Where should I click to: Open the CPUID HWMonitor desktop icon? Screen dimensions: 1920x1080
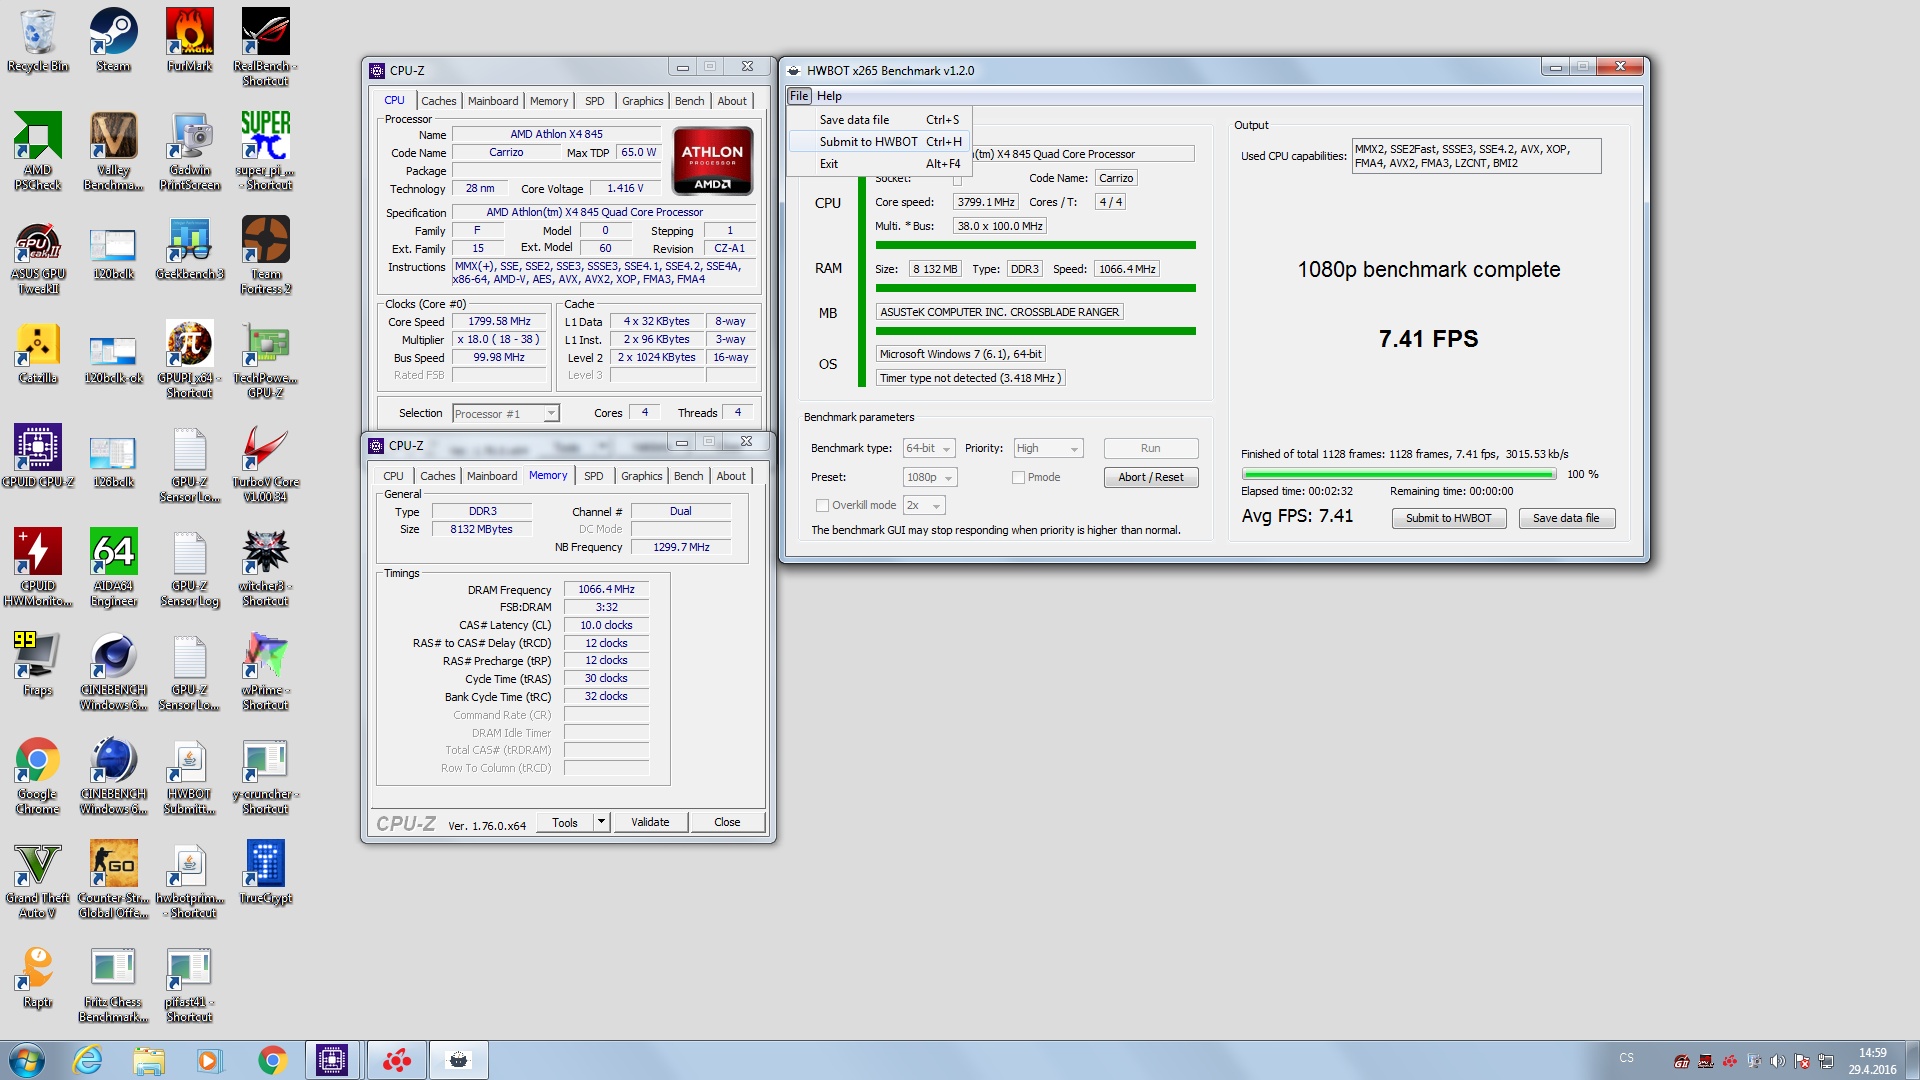[38, 567]
